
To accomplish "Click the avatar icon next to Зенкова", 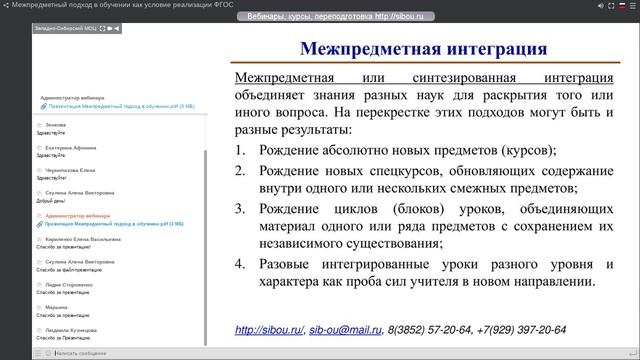I will (40, 125).
